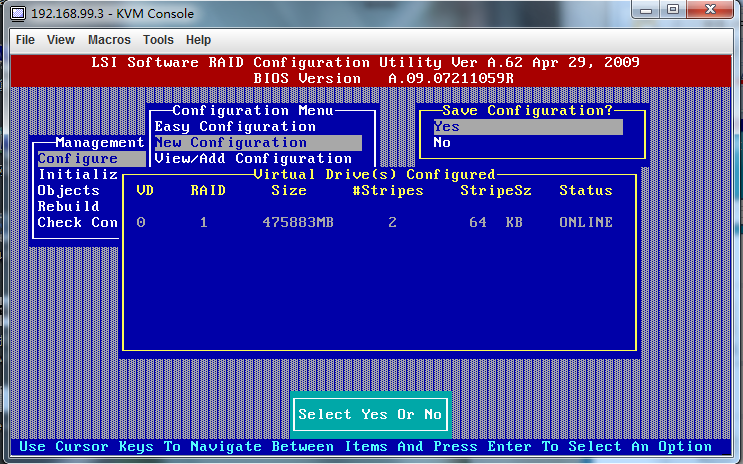Select Check Consistency in Management menu
This screenshot has height=464, width=743.
point(78,222)
